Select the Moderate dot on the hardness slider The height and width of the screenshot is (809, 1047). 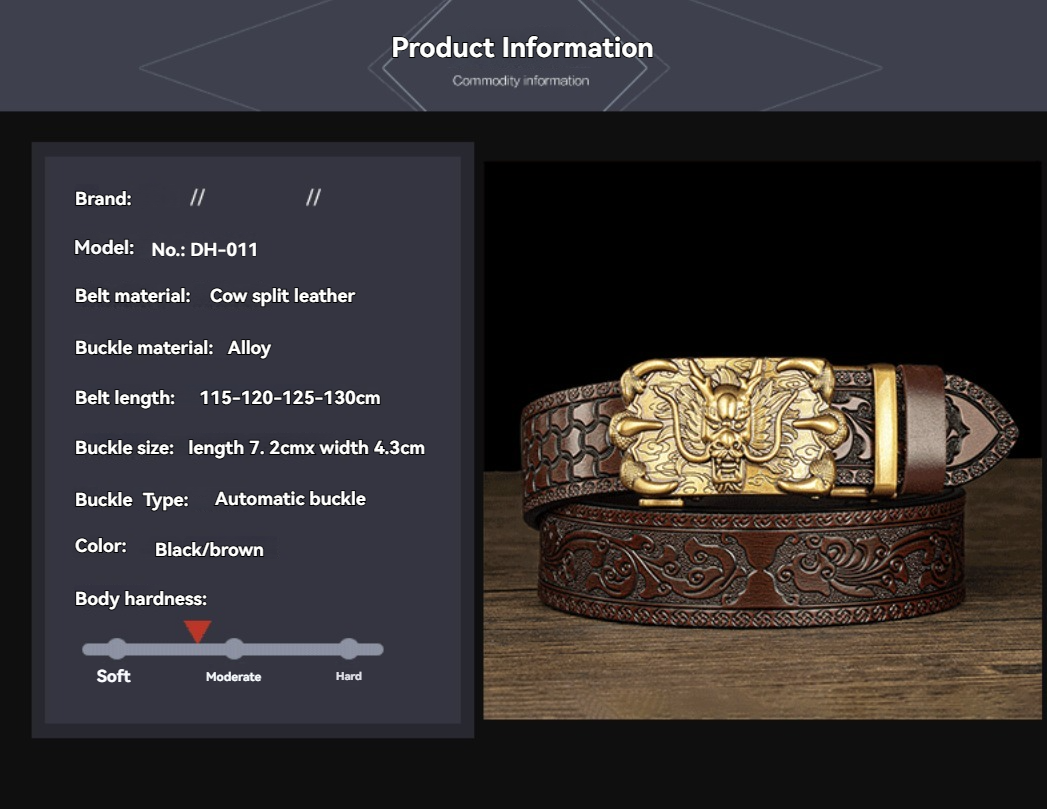point(234,649)
